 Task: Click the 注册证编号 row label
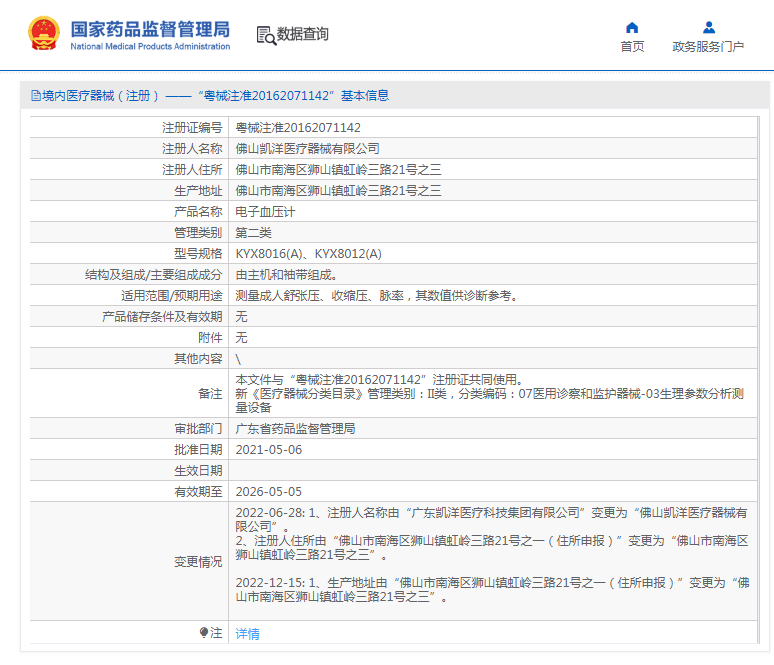pos(192,128)
